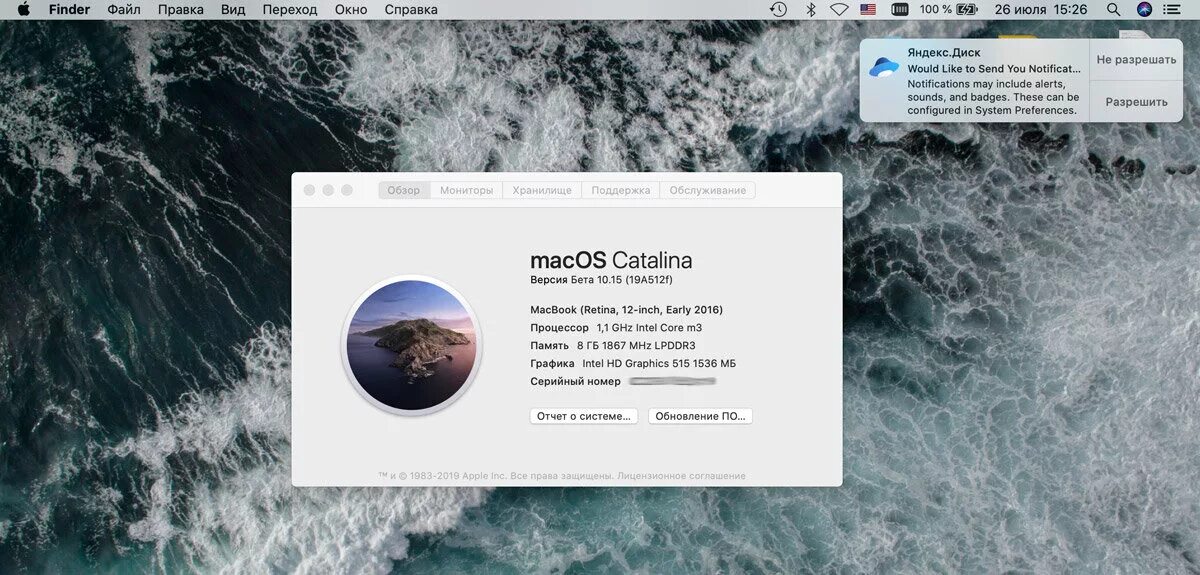Open the Вид menu
The width and height of the screenshot is (1200, 575).
tap(233, 9)
